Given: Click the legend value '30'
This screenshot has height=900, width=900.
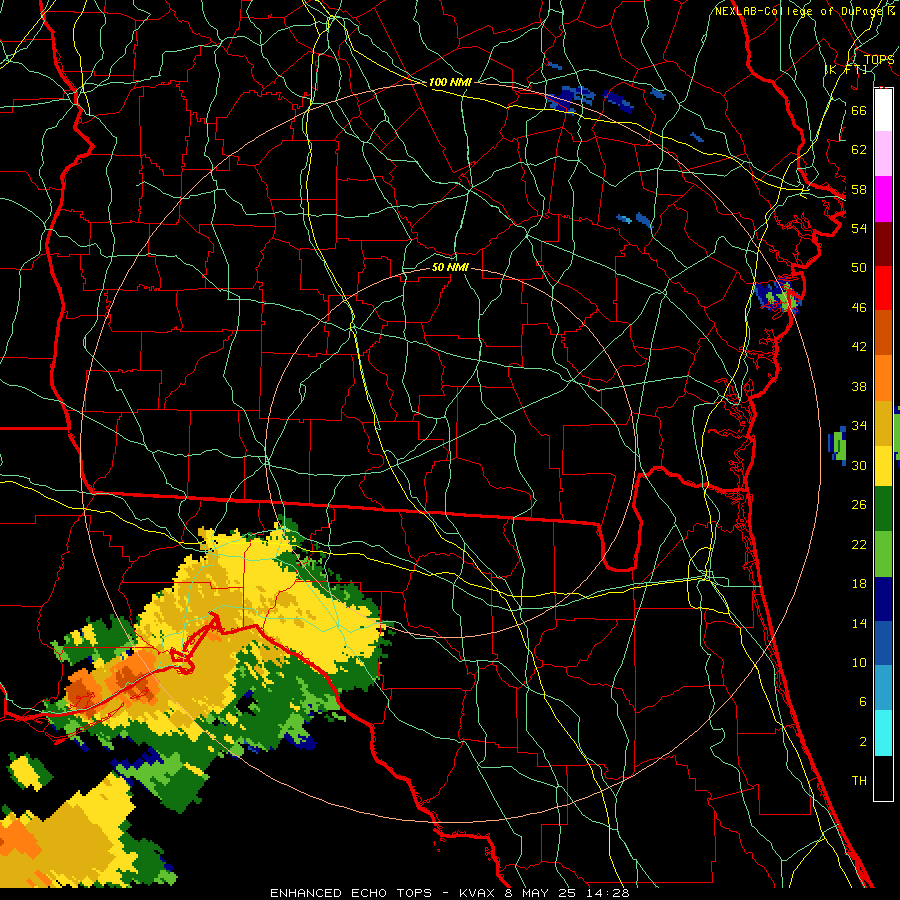Looking at the screenshot, I should [x=859, y=465].
